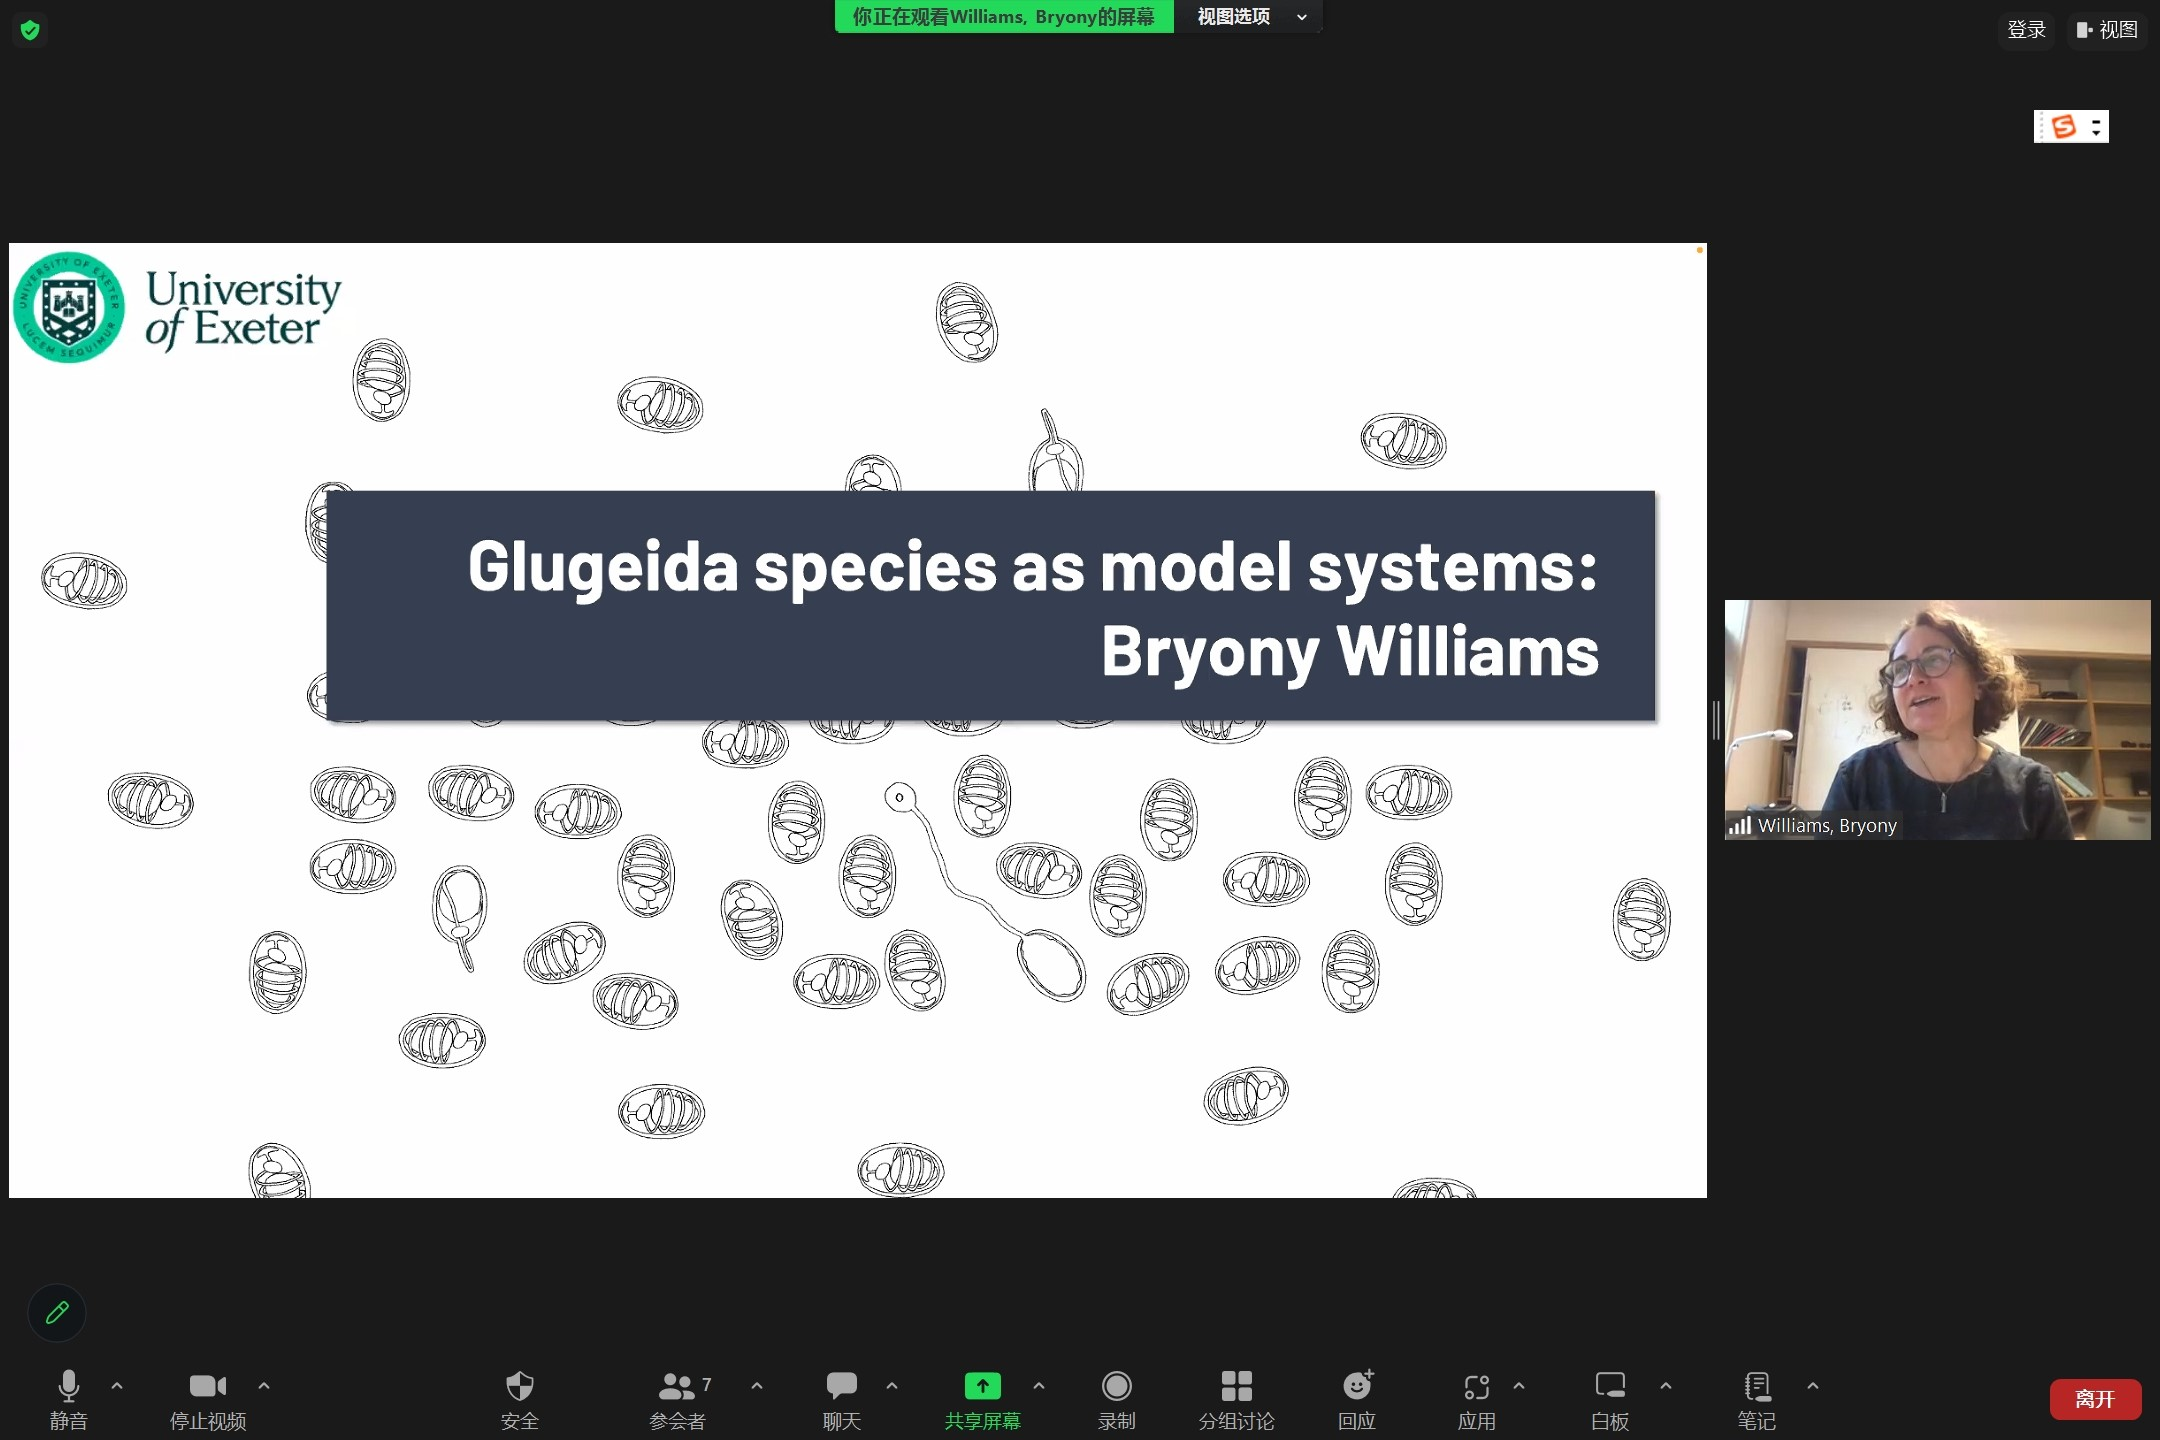Click the Williams, Bryony video thumbnail

pos(1937,719)
